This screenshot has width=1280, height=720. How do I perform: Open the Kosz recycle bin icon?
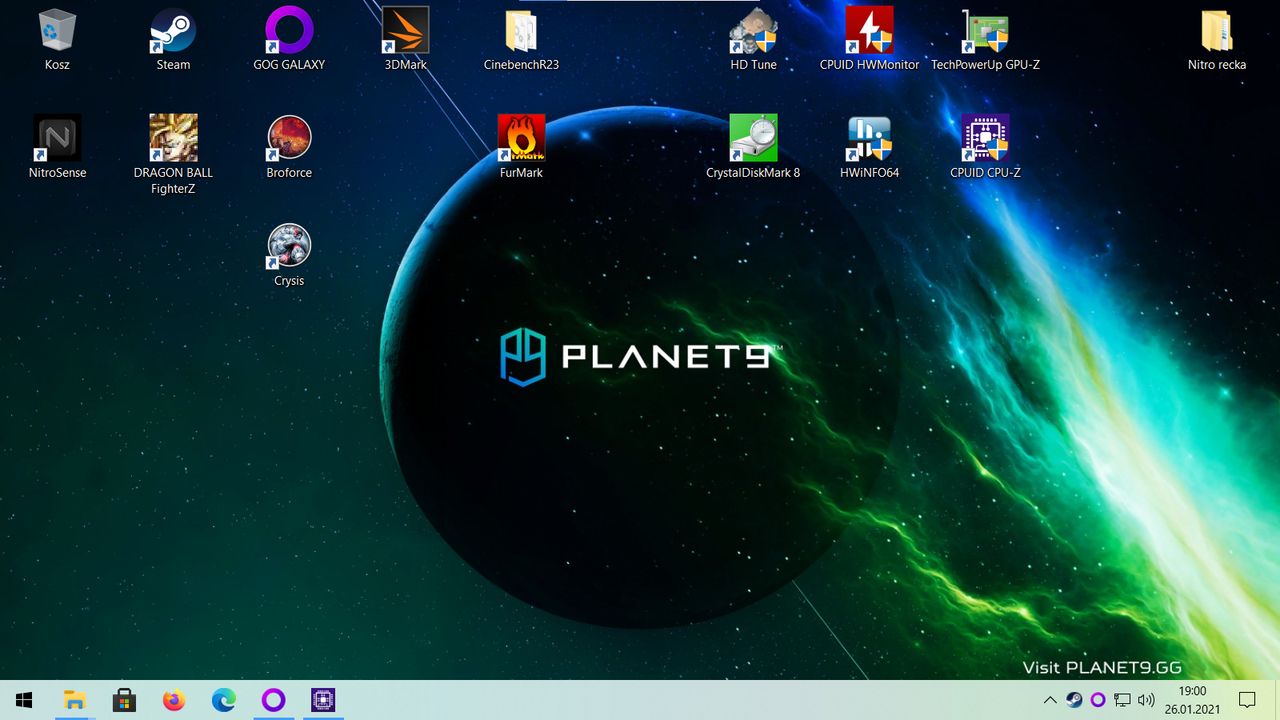[x=57, y=40]
